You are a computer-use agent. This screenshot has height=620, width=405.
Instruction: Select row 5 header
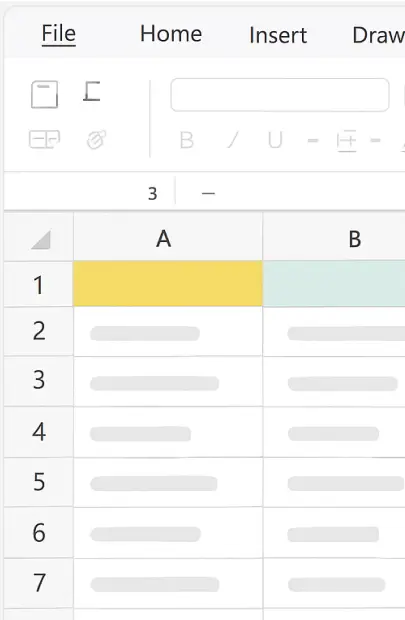tap(39, 482)
